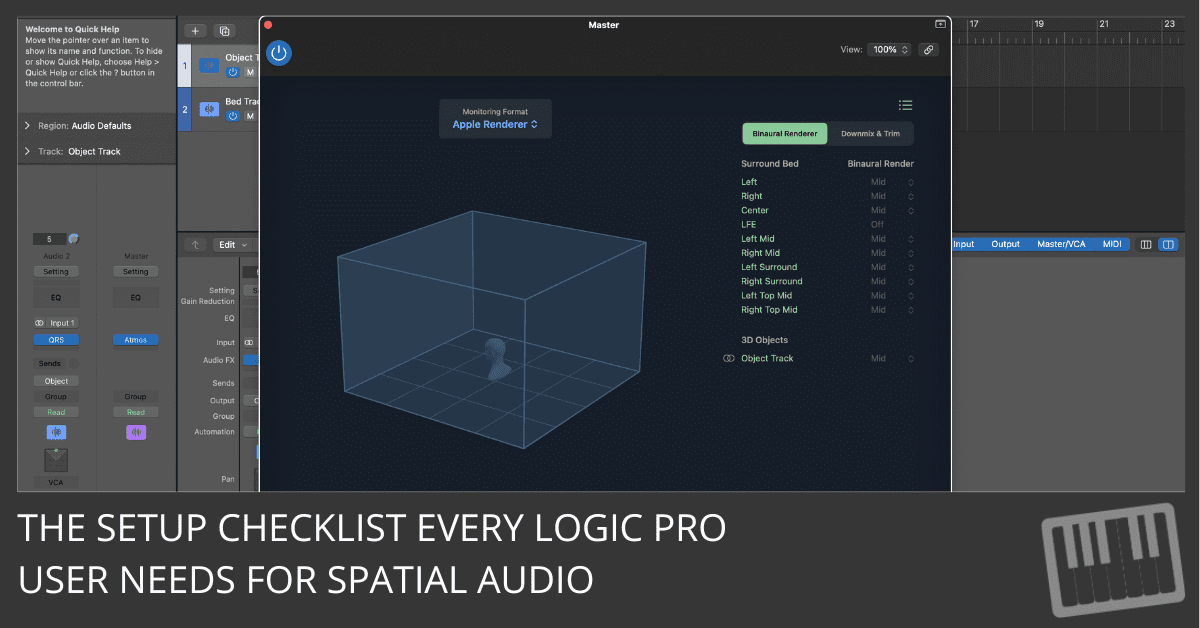This screenshot has width=1200, height=628.
Task: Toggle power on the Bed Track
Action: 233,116
